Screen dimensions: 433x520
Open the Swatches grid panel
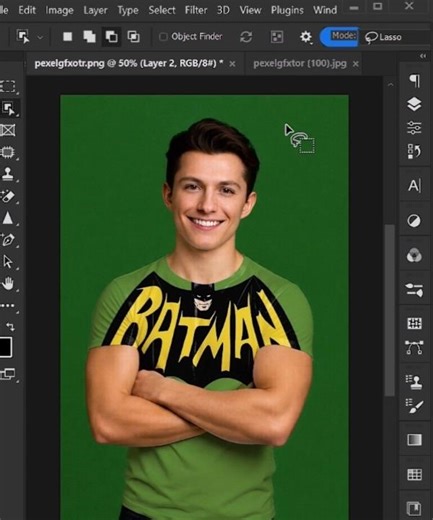414,323
